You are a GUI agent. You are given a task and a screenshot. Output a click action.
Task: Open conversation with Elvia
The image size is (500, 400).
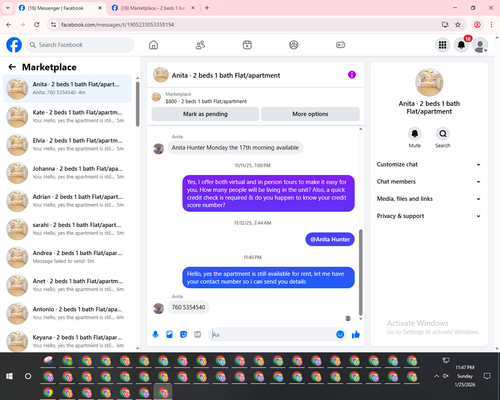pyautogui.click(x=68, y=145)
